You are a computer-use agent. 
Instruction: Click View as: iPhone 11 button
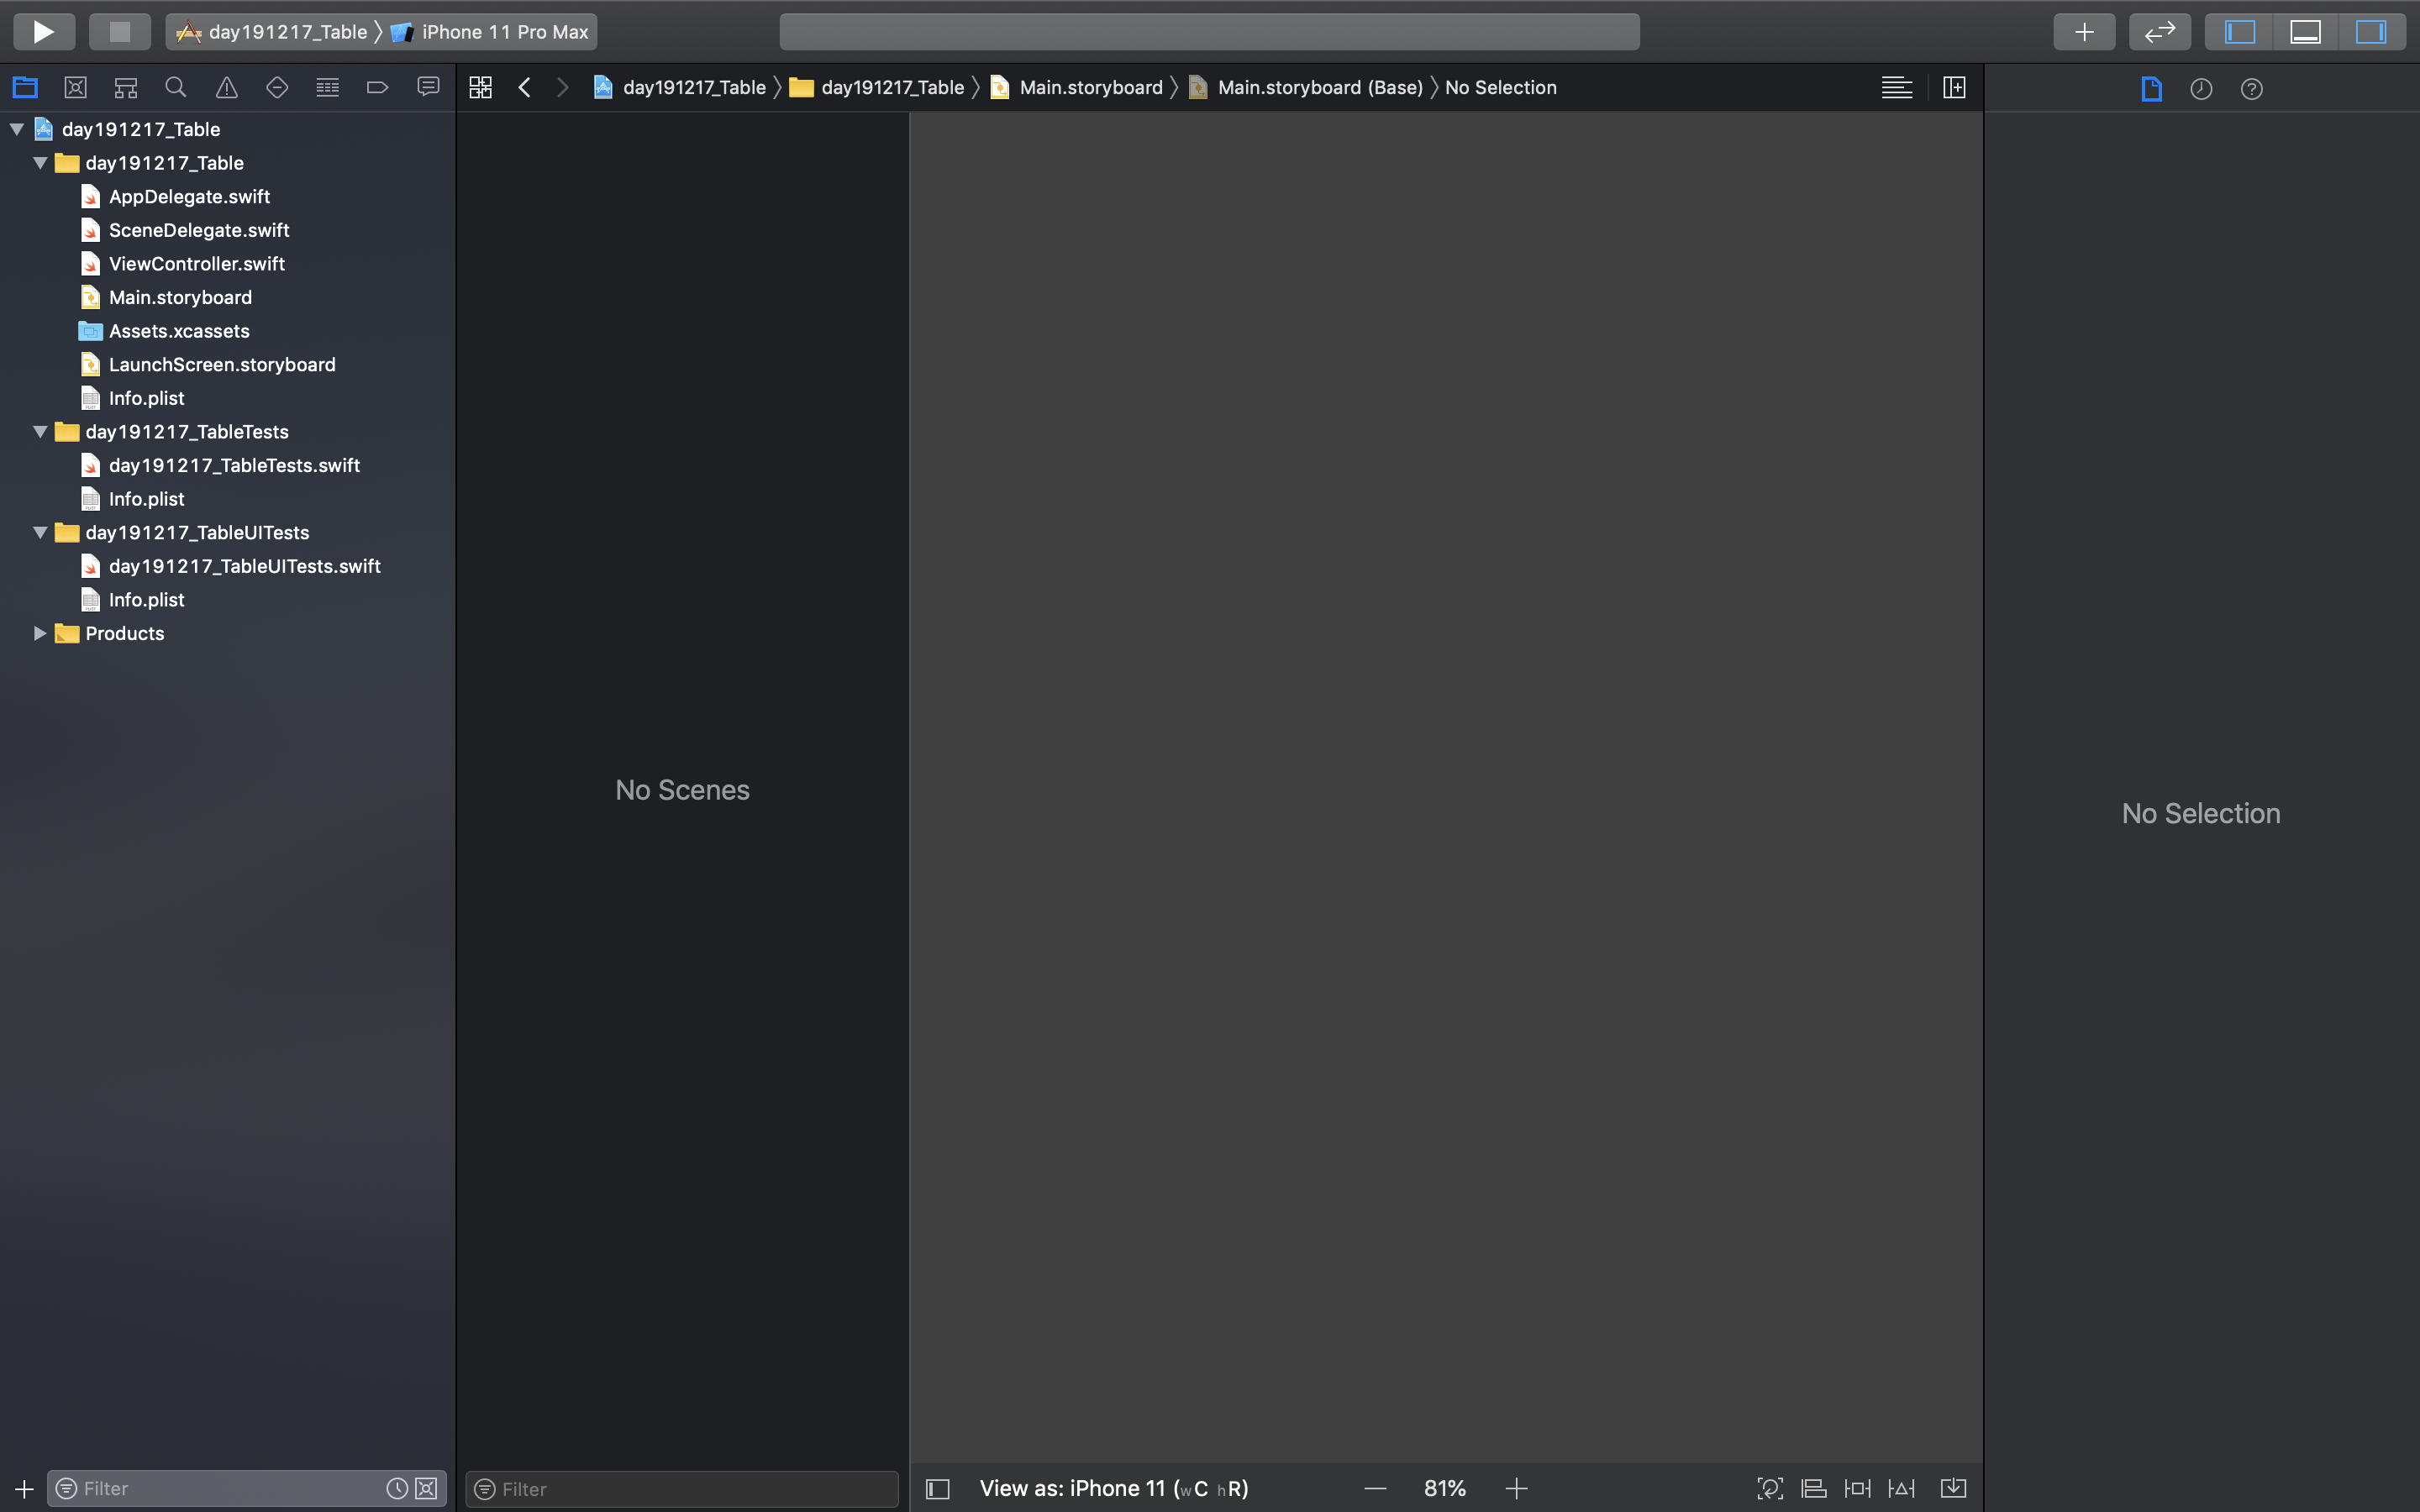(x=1113, y=1488)
